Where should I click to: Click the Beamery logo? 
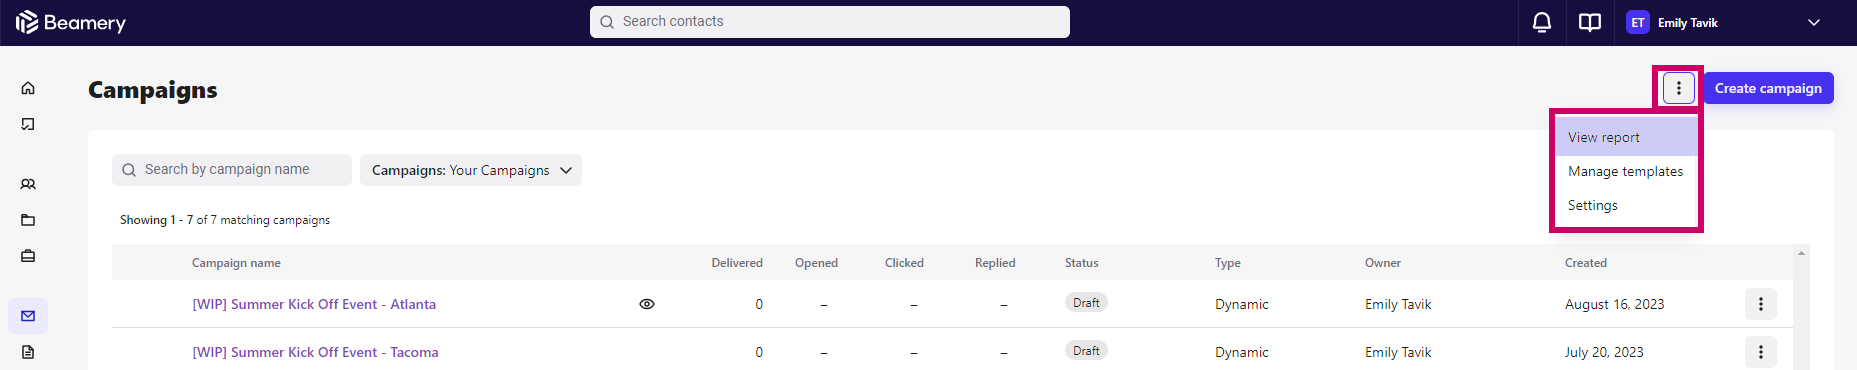pos(71,22)
